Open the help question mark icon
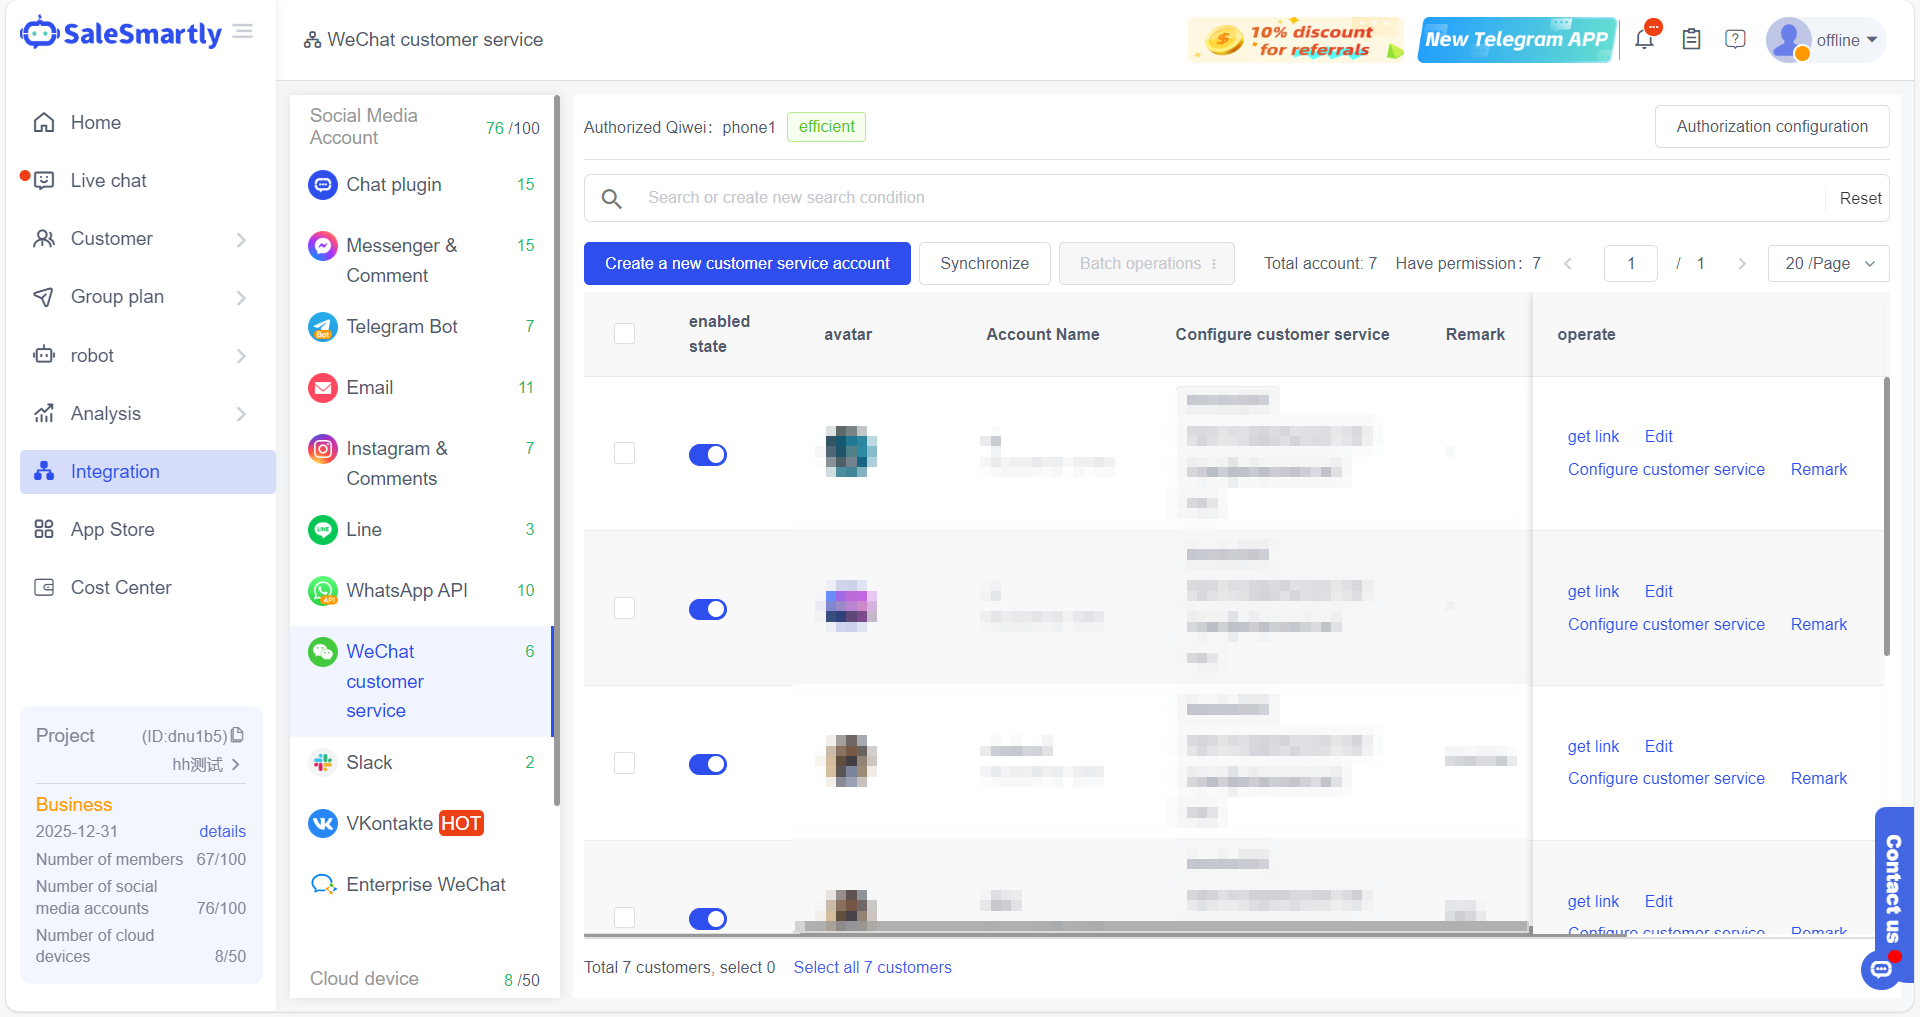Image resolution: width=1920 pixels, height=1017 pixels. point(1735,39)
